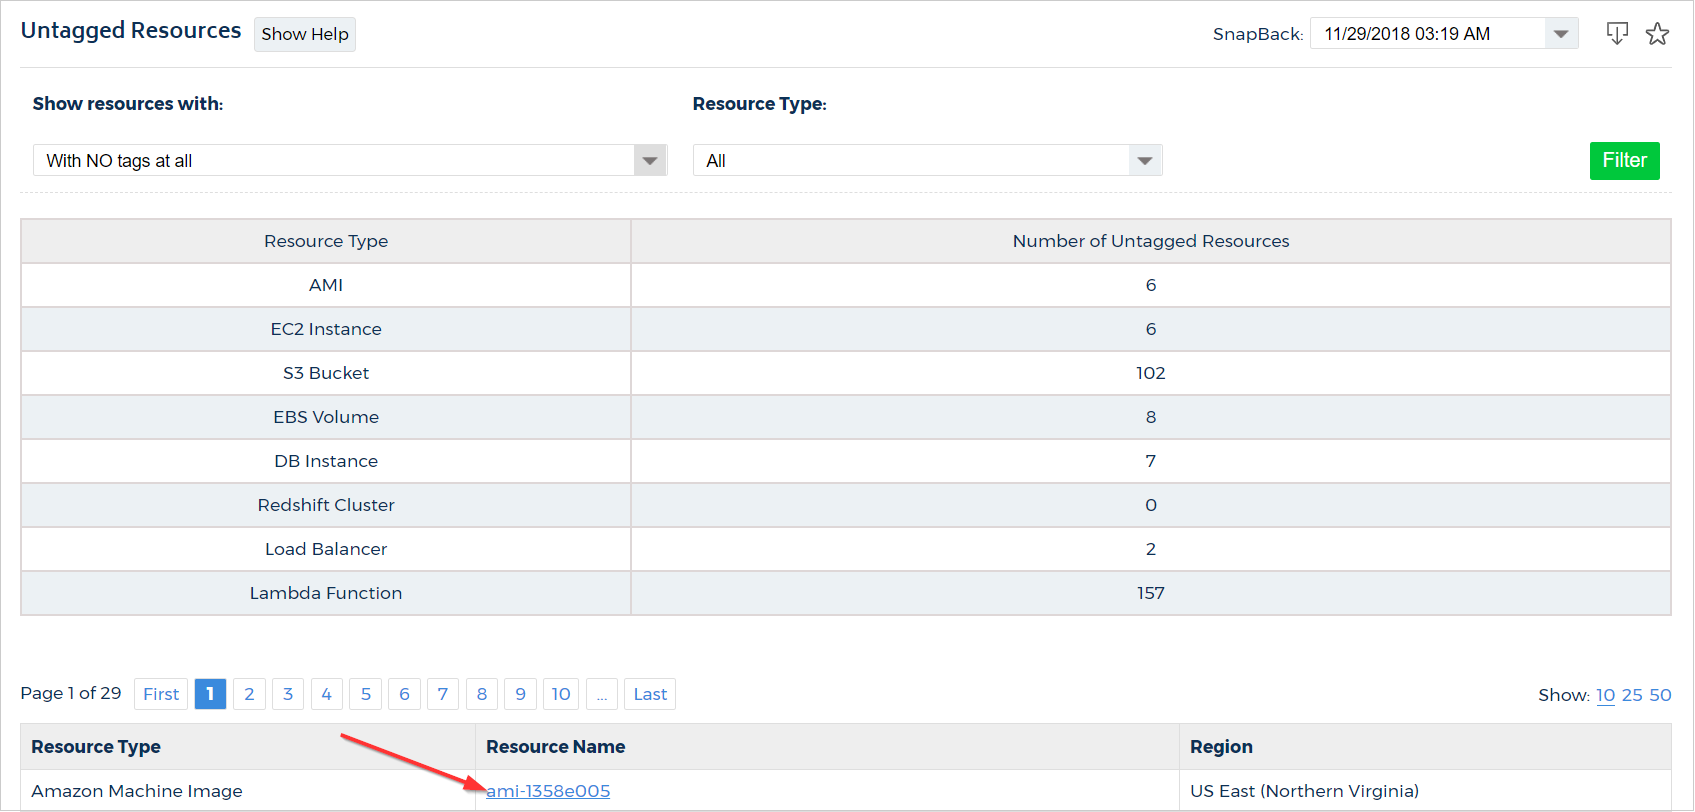The height and width of the screenshot is (812, 1695).
Task: Go to the Last page
Action: [650, 694]
